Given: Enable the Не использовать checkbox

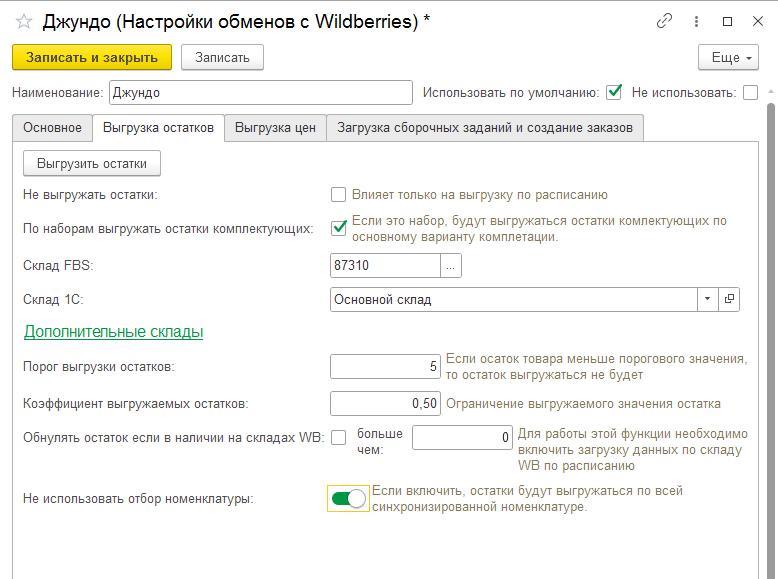Looking at the screenshot, I should pyautogui.click(x=750, y=93).
